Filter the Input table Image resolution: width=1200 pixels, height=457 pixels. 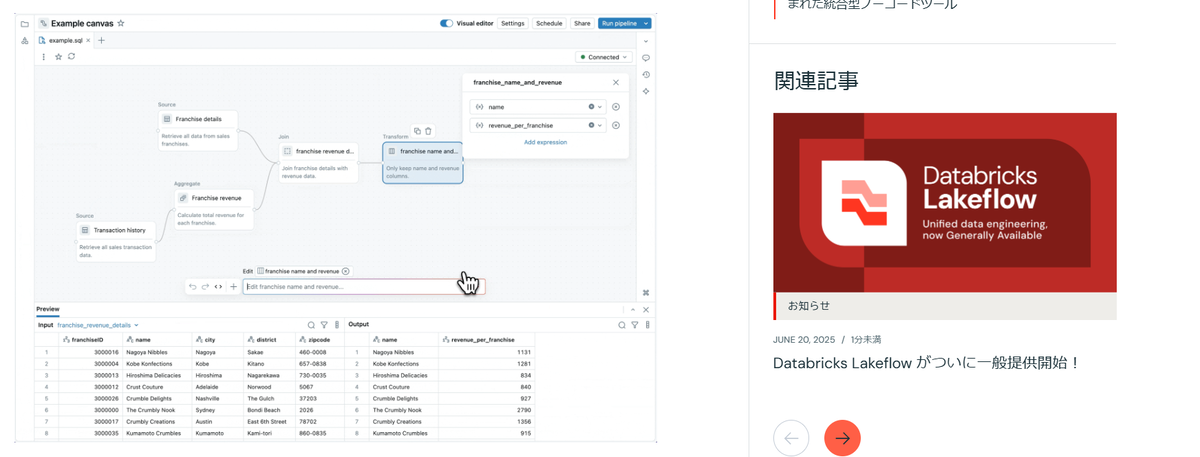click(324, 325)
